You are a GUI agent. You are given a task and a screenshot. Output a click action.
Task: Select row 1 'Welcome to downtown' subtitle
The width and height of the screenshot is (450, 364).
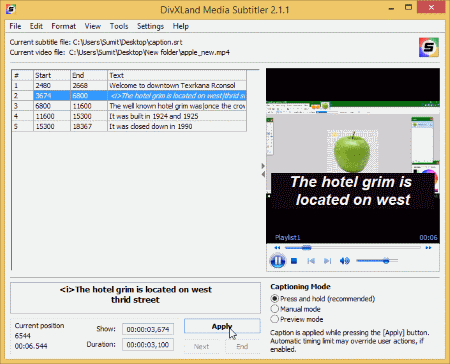pyautogui.click(x=129, y=85)
